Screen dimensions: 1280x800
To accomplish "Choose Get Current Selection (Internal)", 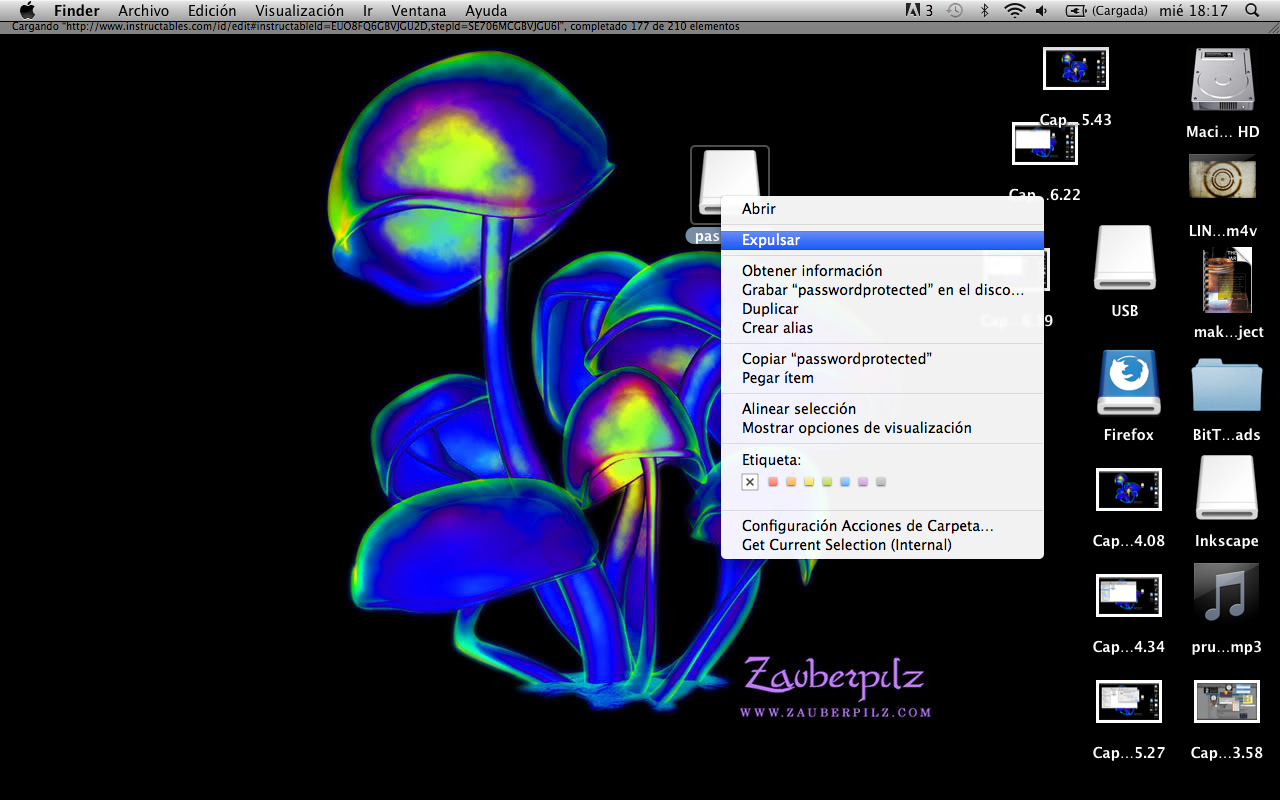I will (882, 545).
